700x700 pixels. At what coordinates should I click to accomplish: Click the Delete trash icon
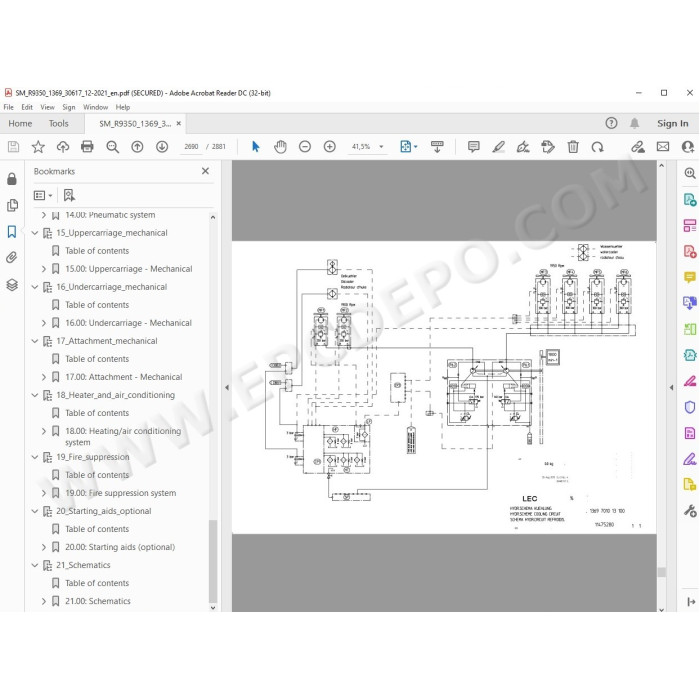[x=573, y=146]
